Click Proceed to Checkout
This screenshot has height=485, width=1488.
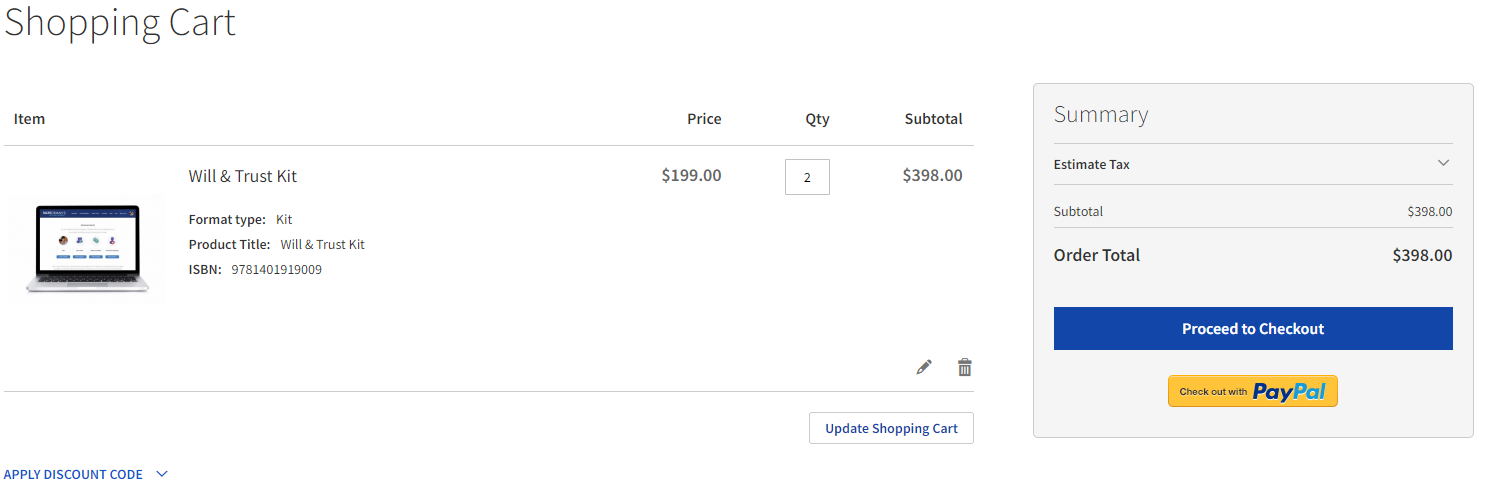1252,328
